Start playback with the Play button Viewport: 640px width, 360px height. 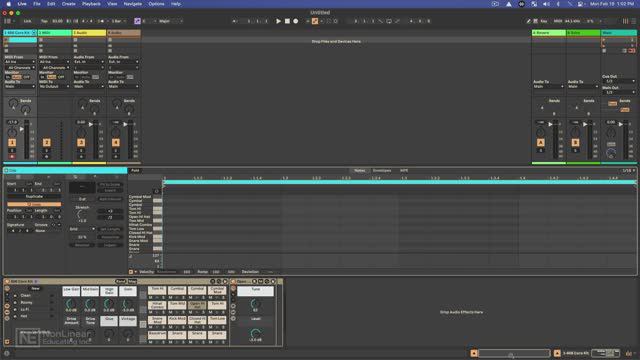pyautogui.click(x=278, y=21)
